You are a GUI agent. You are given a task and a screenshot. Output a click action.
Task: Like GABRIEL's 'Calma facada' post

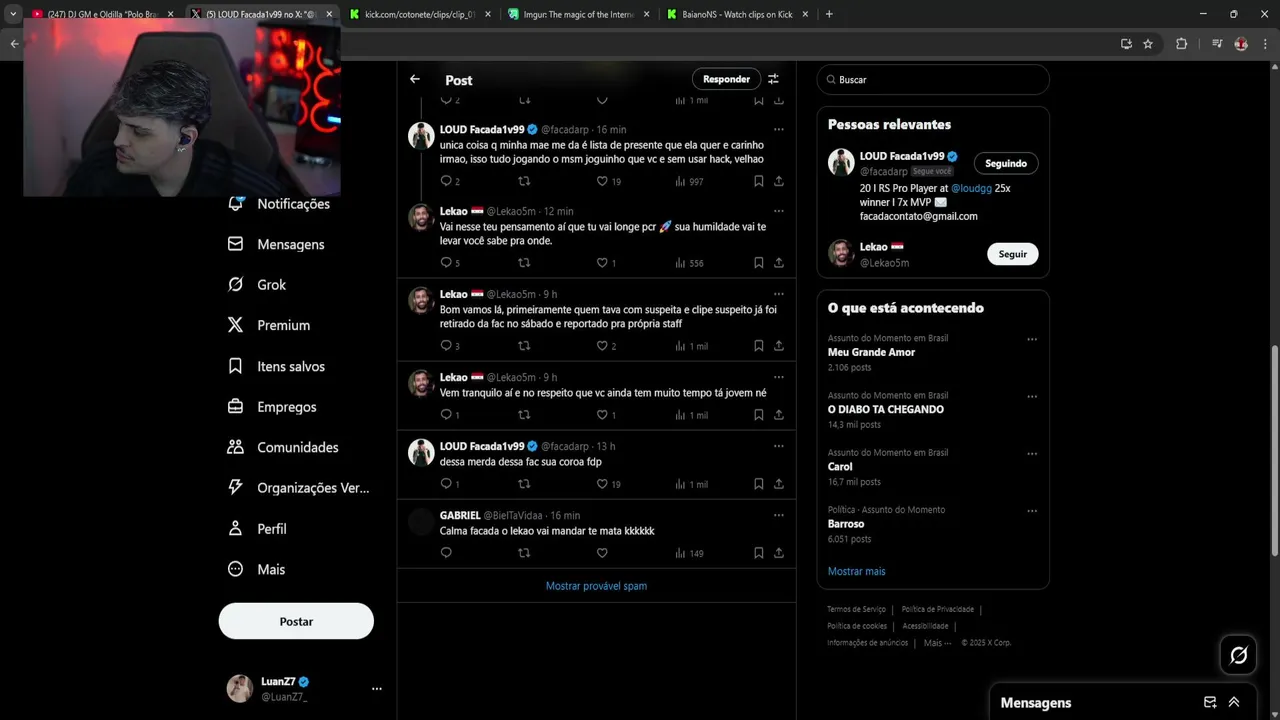pyautogui.click(x=602, y=553)
